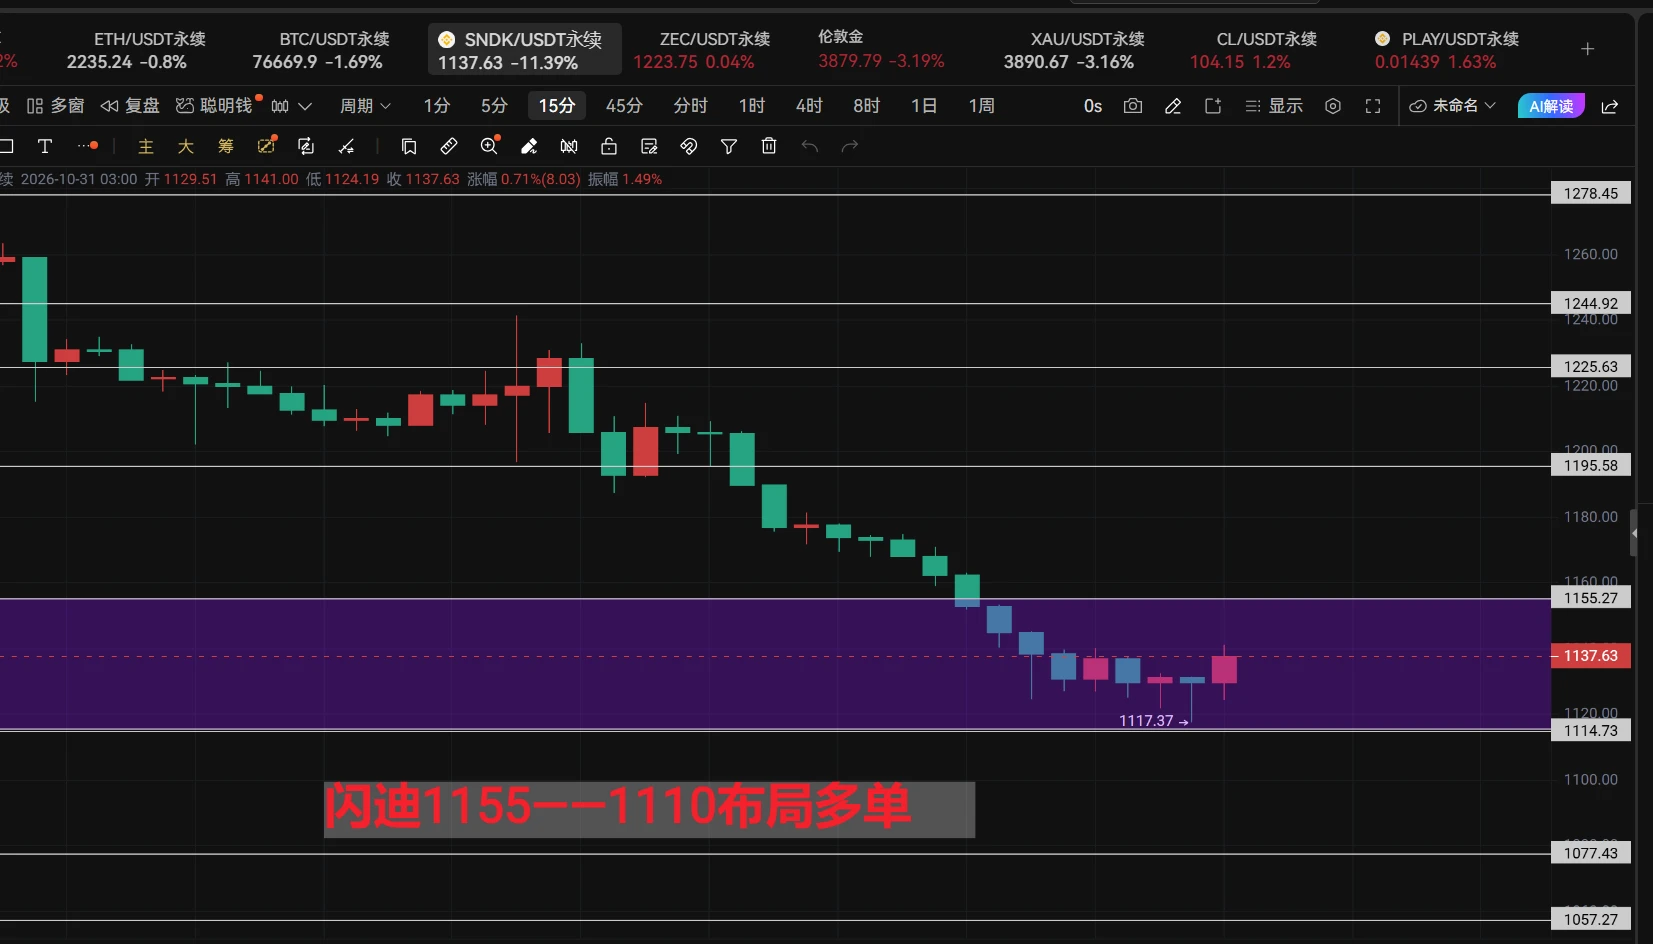Open the bookmark drawing icon
1653x944 pixels.
pos(409,146)
